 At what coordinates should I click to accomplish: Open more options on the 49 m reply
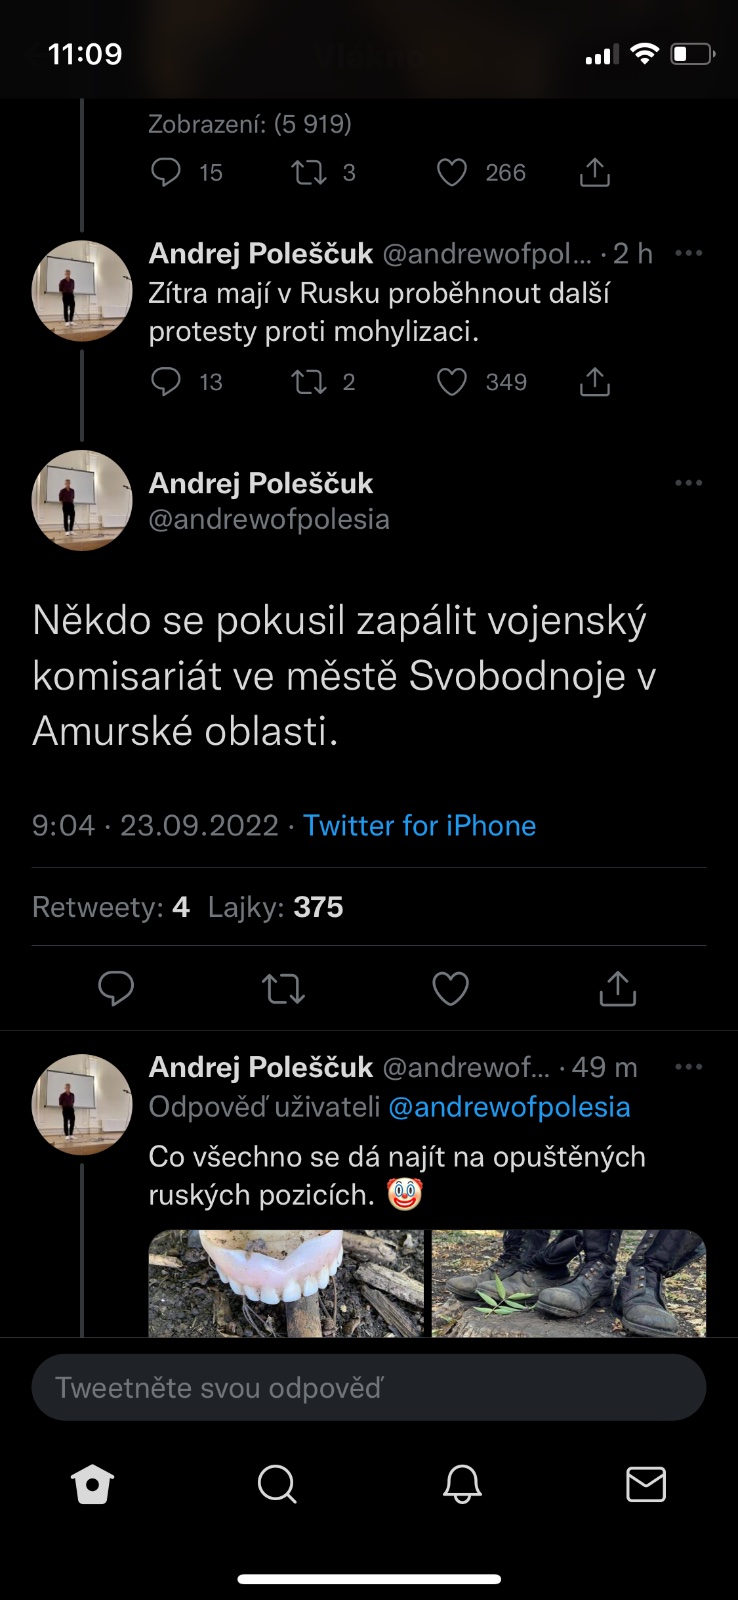tap(689, 1067)
